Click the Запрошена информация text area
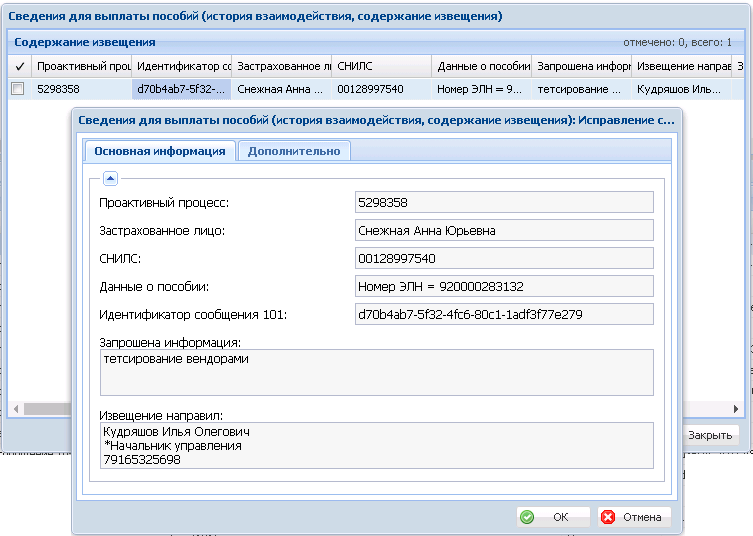Image resolution: width=753 pixels, height=536 pixels. tap(376, 373)
